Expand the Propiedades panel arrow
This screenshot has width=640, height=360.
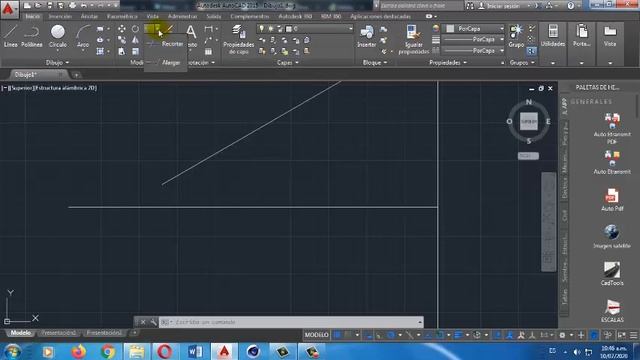(465, 62)
